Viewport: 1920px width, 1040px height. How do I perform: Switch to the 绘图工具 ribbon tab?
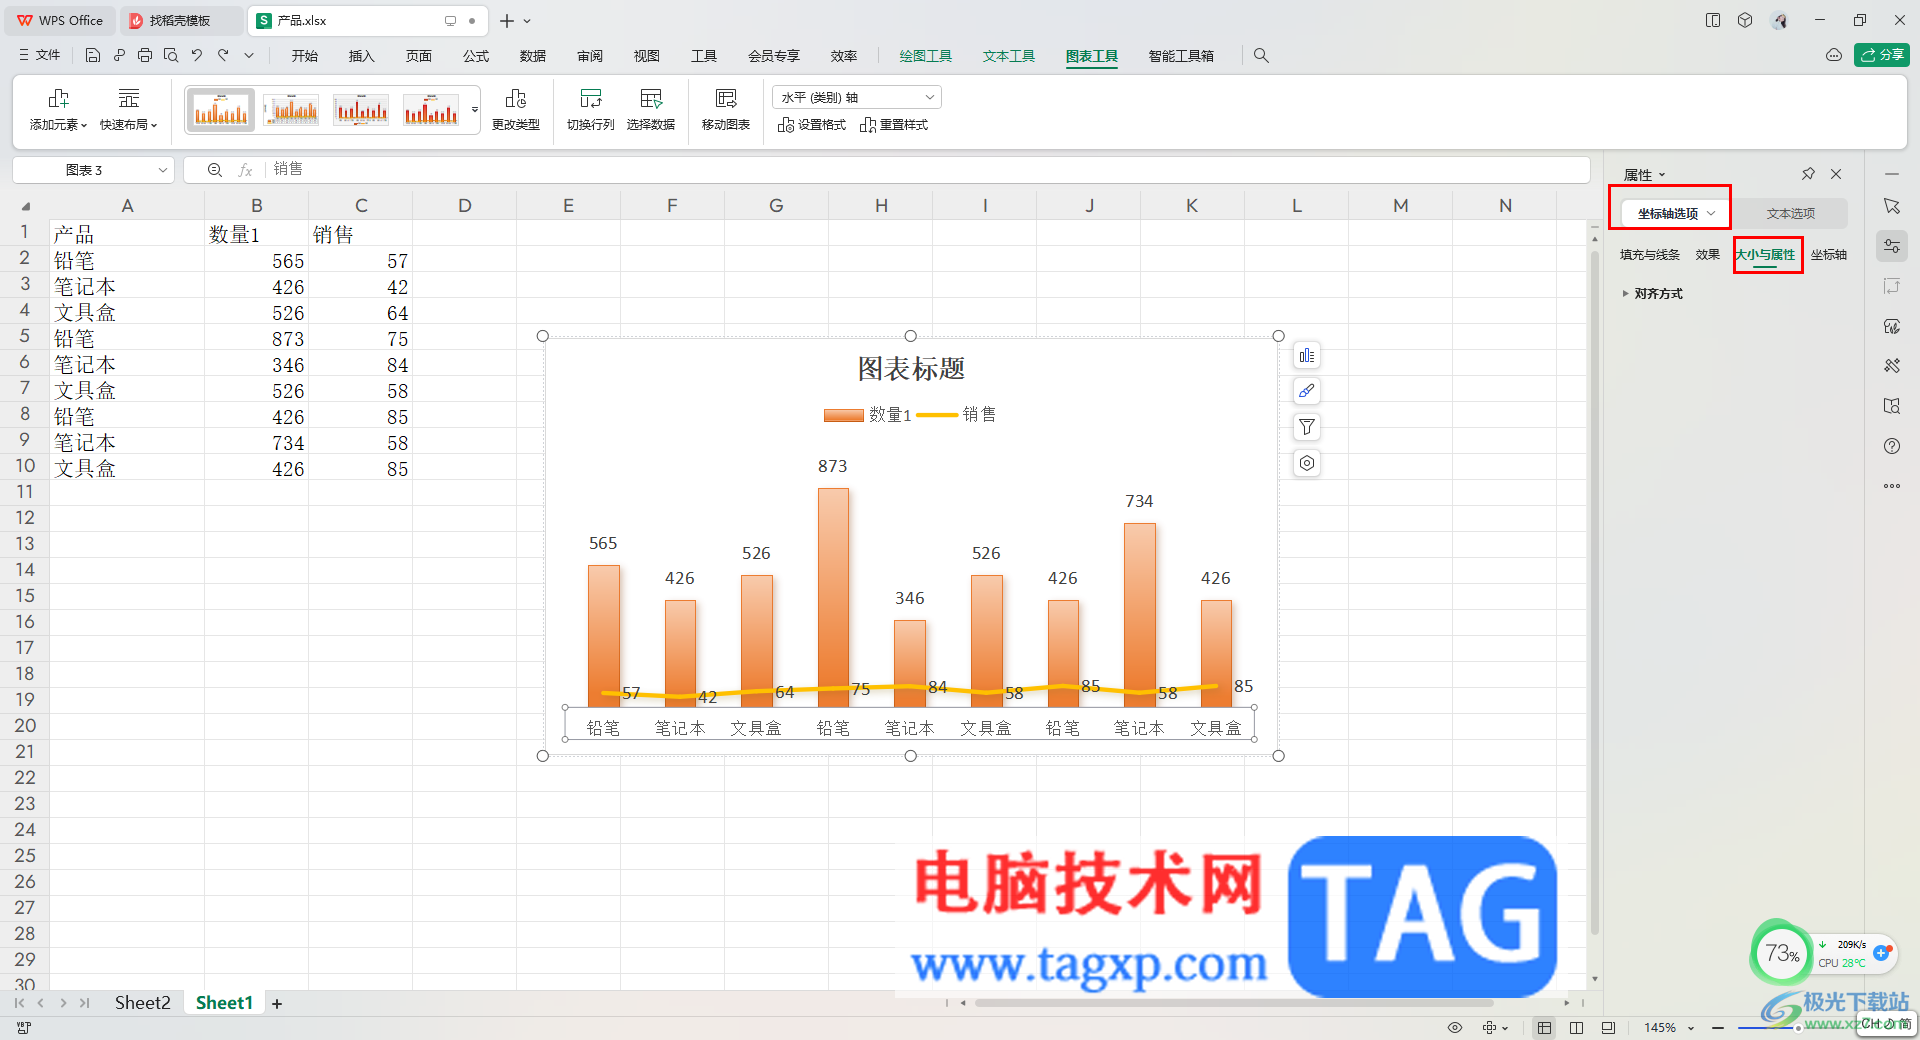[x=925, y=56]
